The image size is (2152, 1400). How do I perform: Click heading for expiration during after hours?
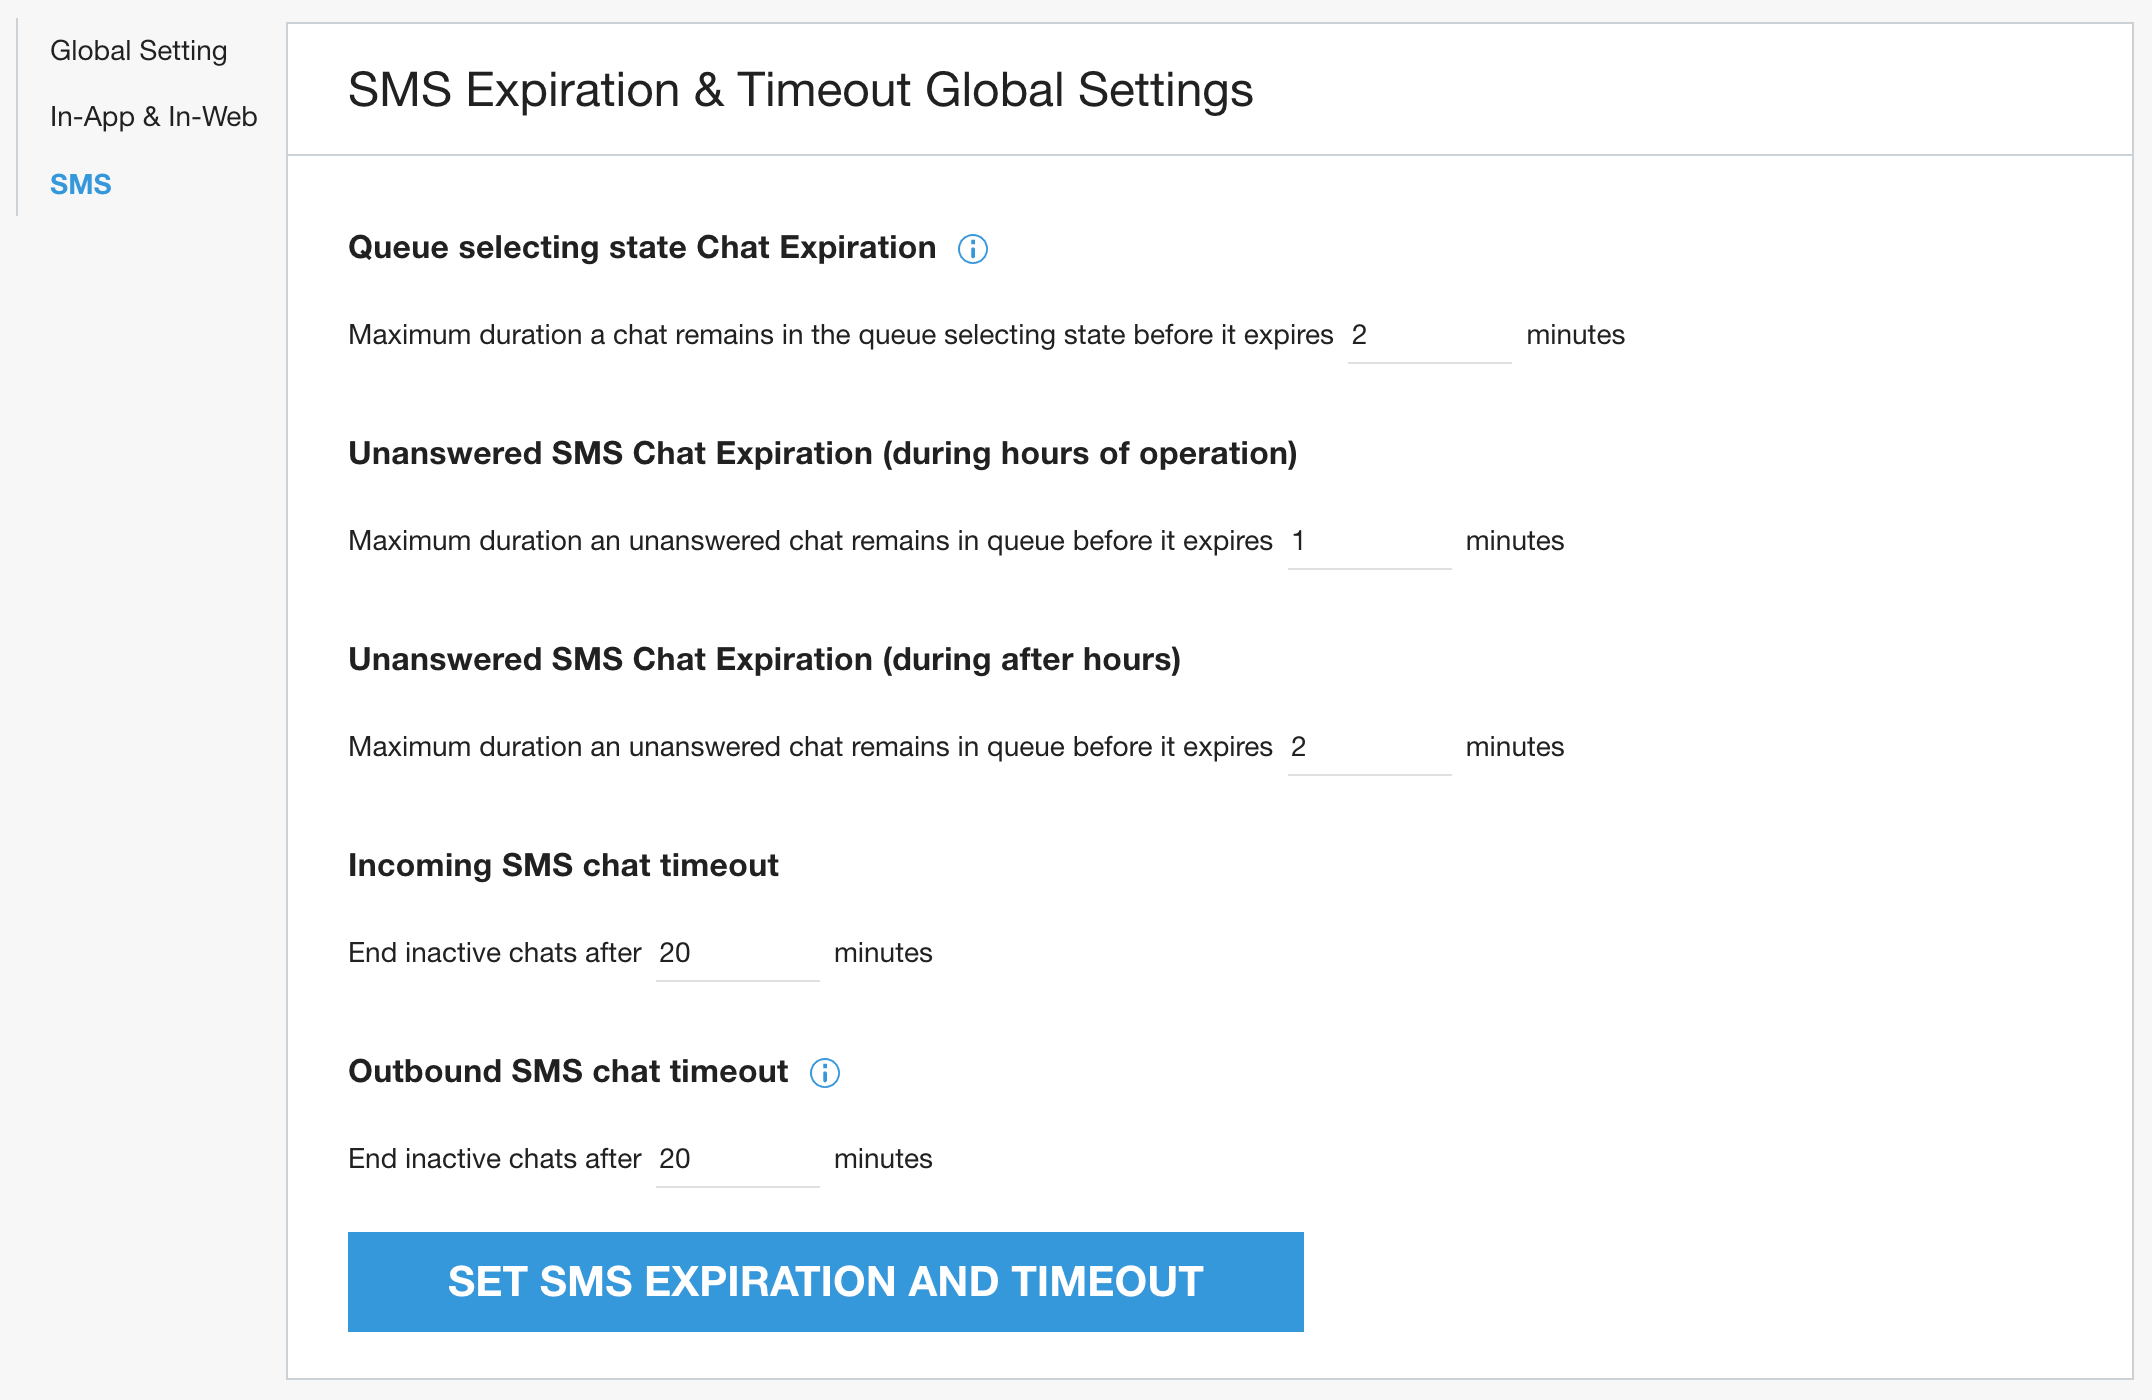coord(764,660)
